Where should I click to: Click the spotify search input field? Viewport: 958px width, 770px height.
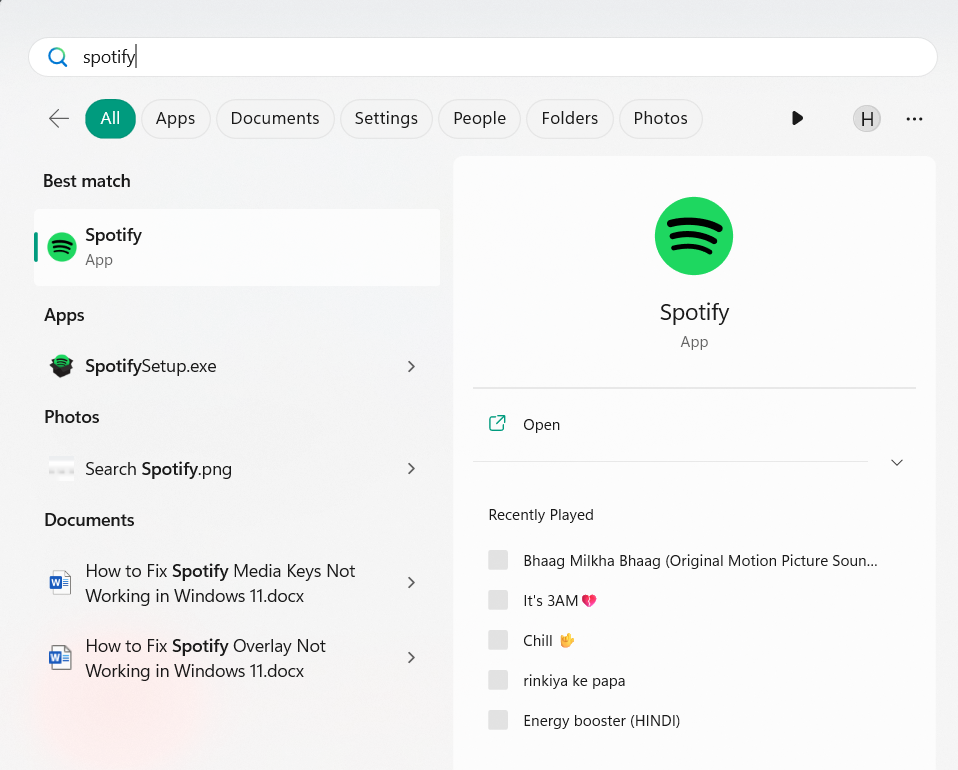pyautogui.click(x=480, y=57)
